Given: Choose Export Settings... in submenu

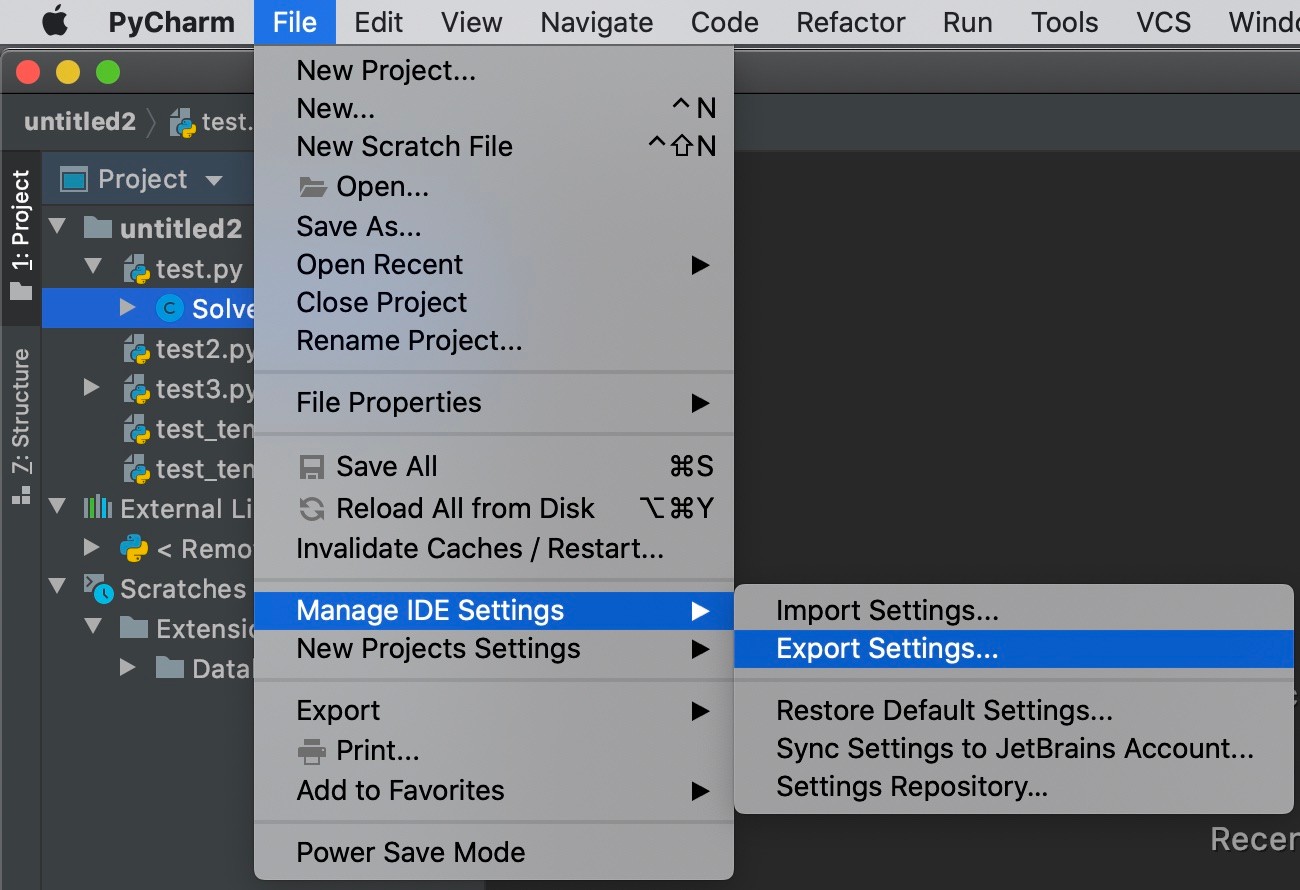Looking at the screenshot, I should (x=1014, y=648).
